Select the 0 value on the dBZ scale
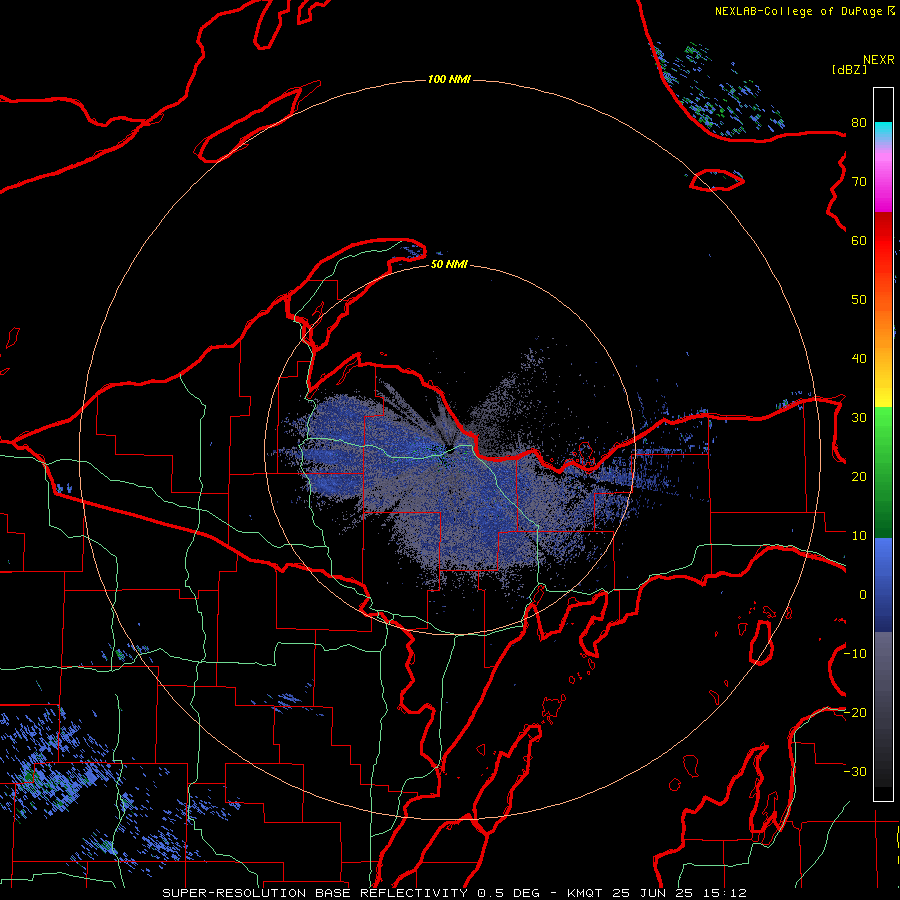This screenshot has width=900, height=900. tap(863, 595)
